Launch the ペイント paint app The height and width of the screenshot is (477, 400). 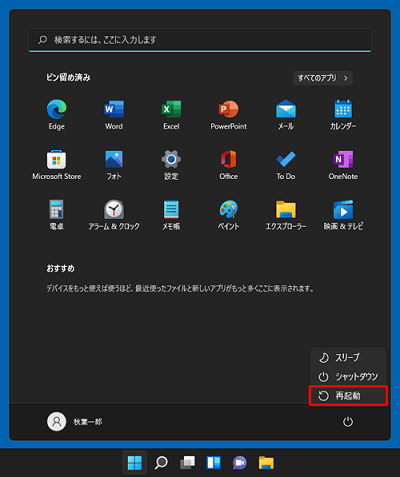point(229,215)
